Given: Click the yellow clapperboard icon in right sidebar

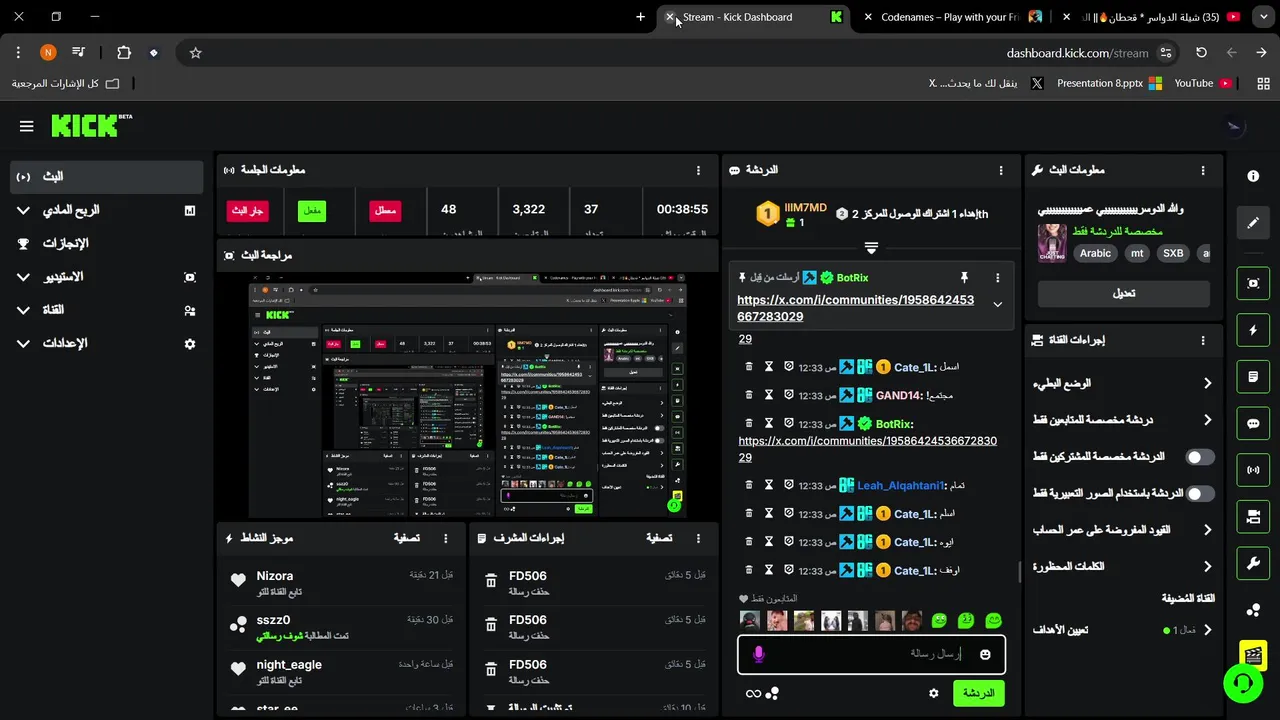Looking at the screenshot, I should click(1253, 655).
